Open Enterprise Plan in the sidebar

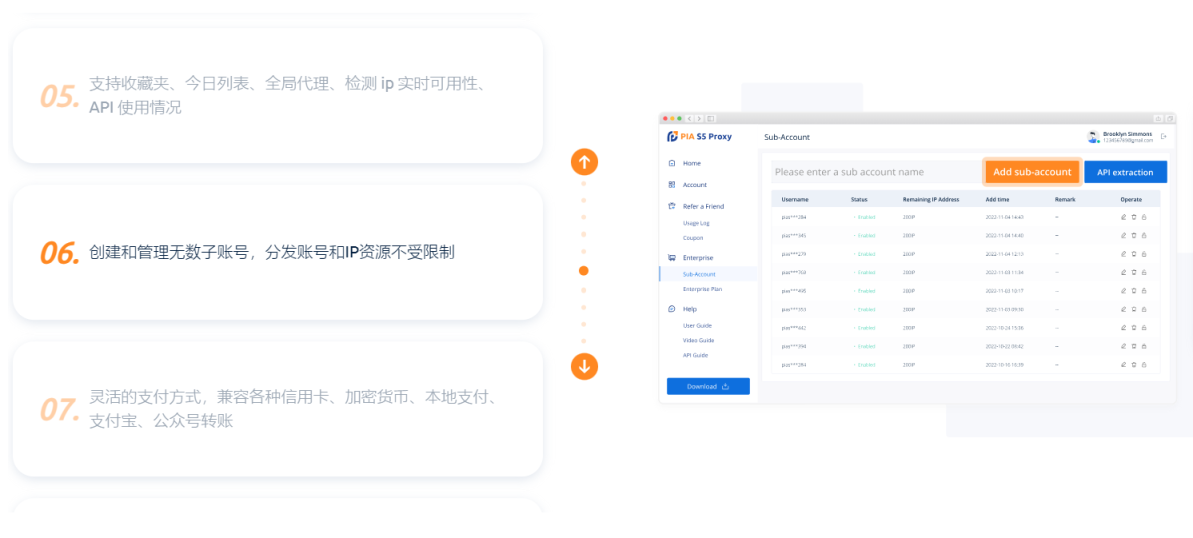[x=702, y=289]
